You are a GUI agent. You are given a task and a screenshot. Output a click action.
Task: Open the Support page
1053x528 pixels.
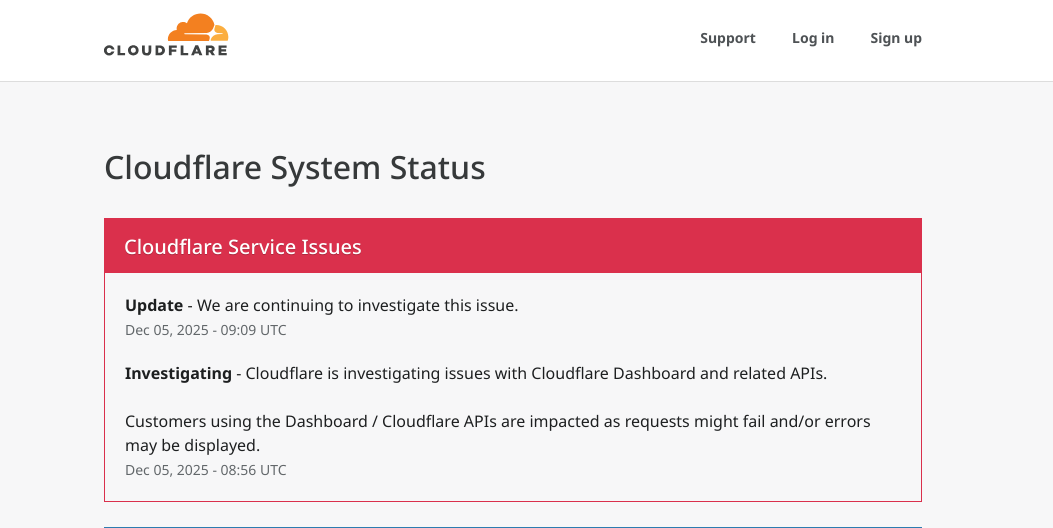[727, 38]
